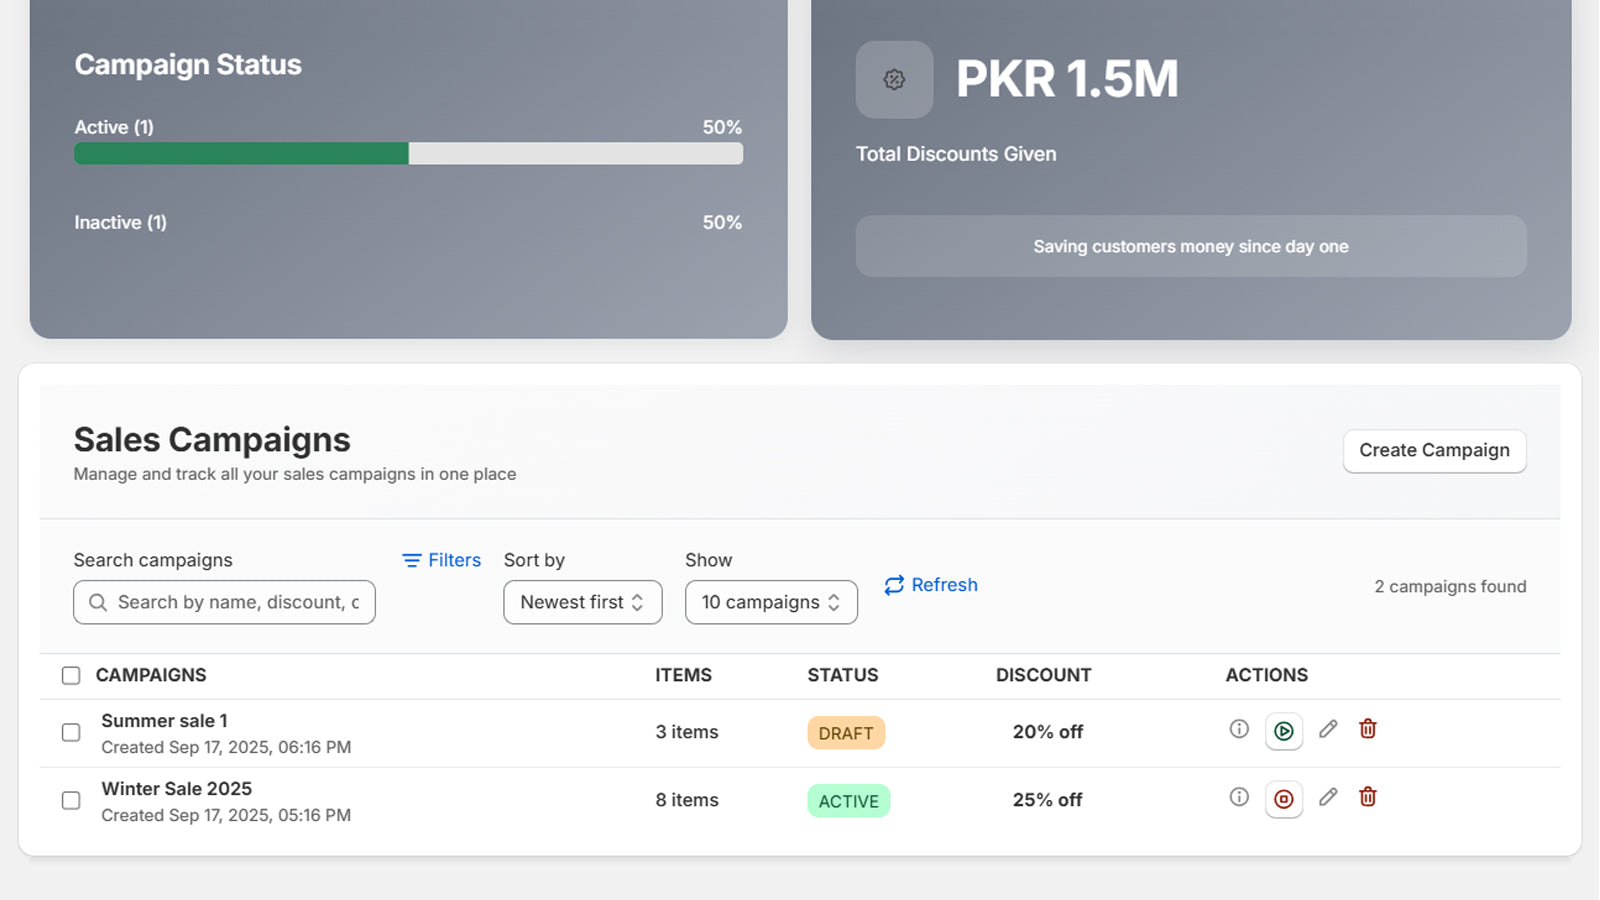The height and width of the screenshot is (900, 1600).
Task: Activate the Summer sale 1 campaign
Action: tap(1284, 731)
